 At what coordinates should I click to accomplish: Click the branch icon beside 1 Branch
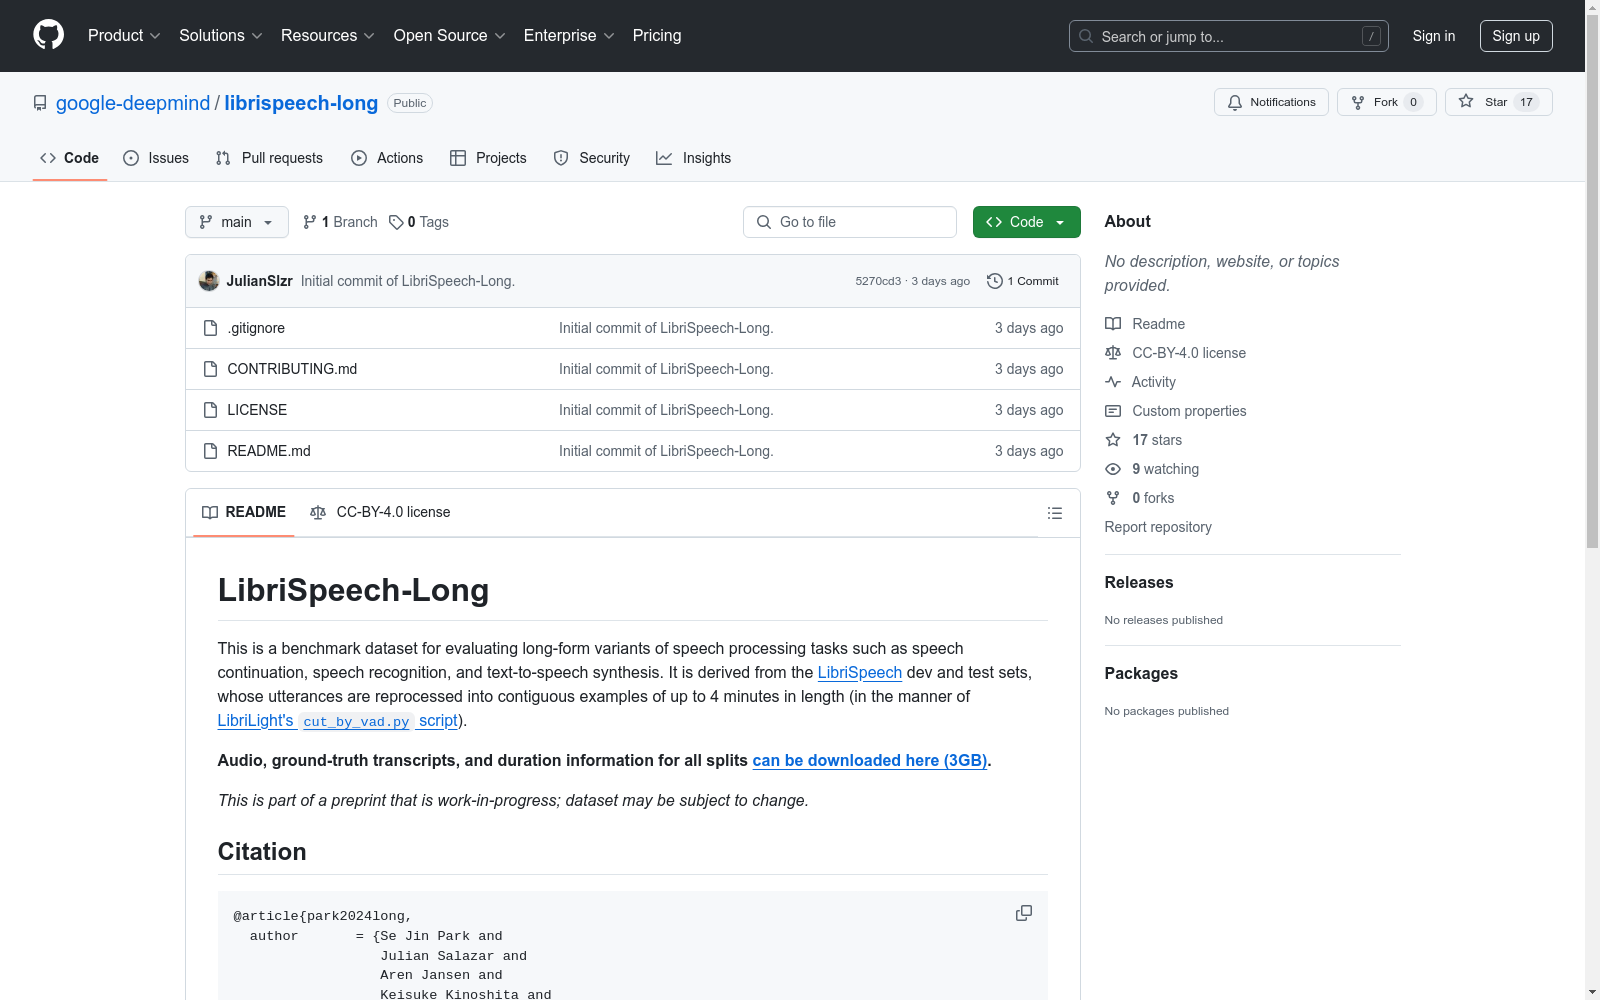[x=310, y=222]
